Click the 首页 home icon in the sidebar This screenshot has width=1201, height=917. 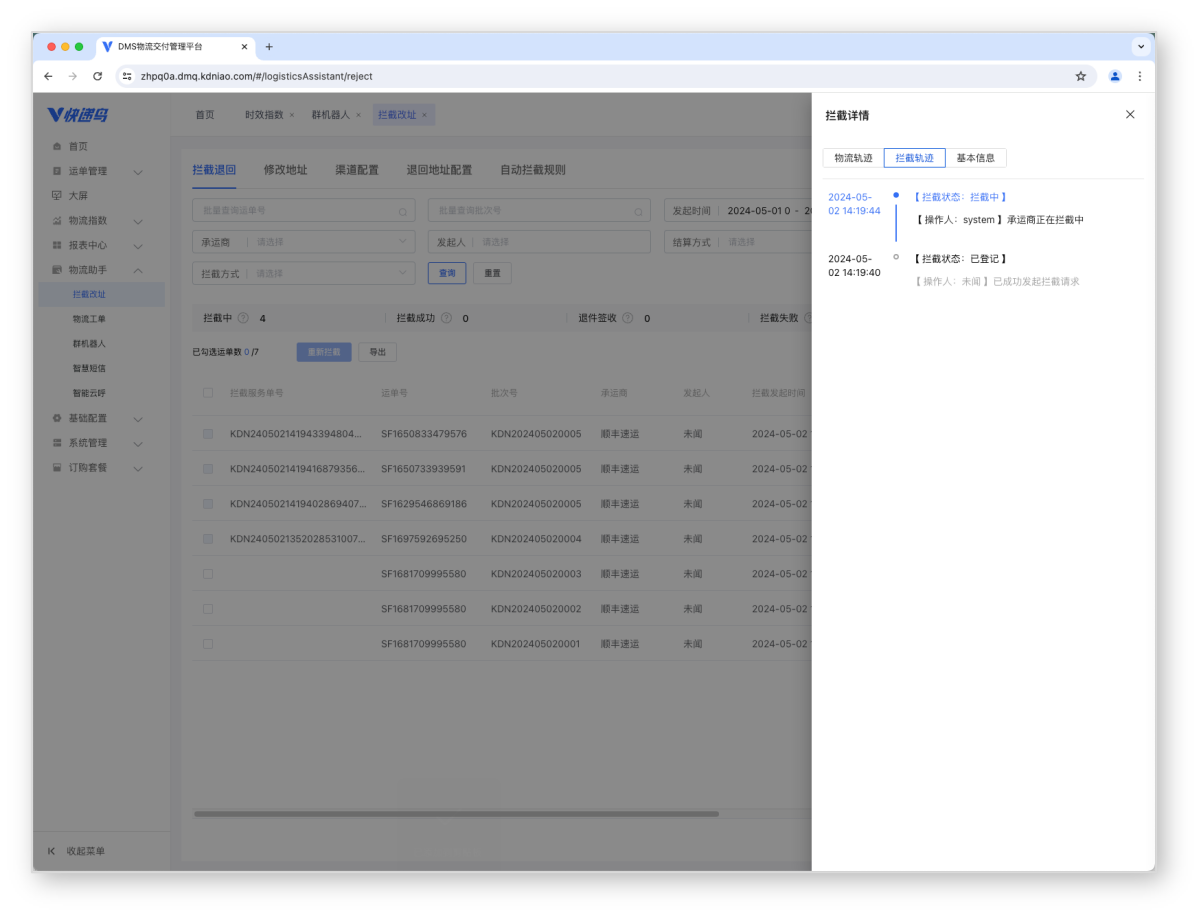[57, 147]
